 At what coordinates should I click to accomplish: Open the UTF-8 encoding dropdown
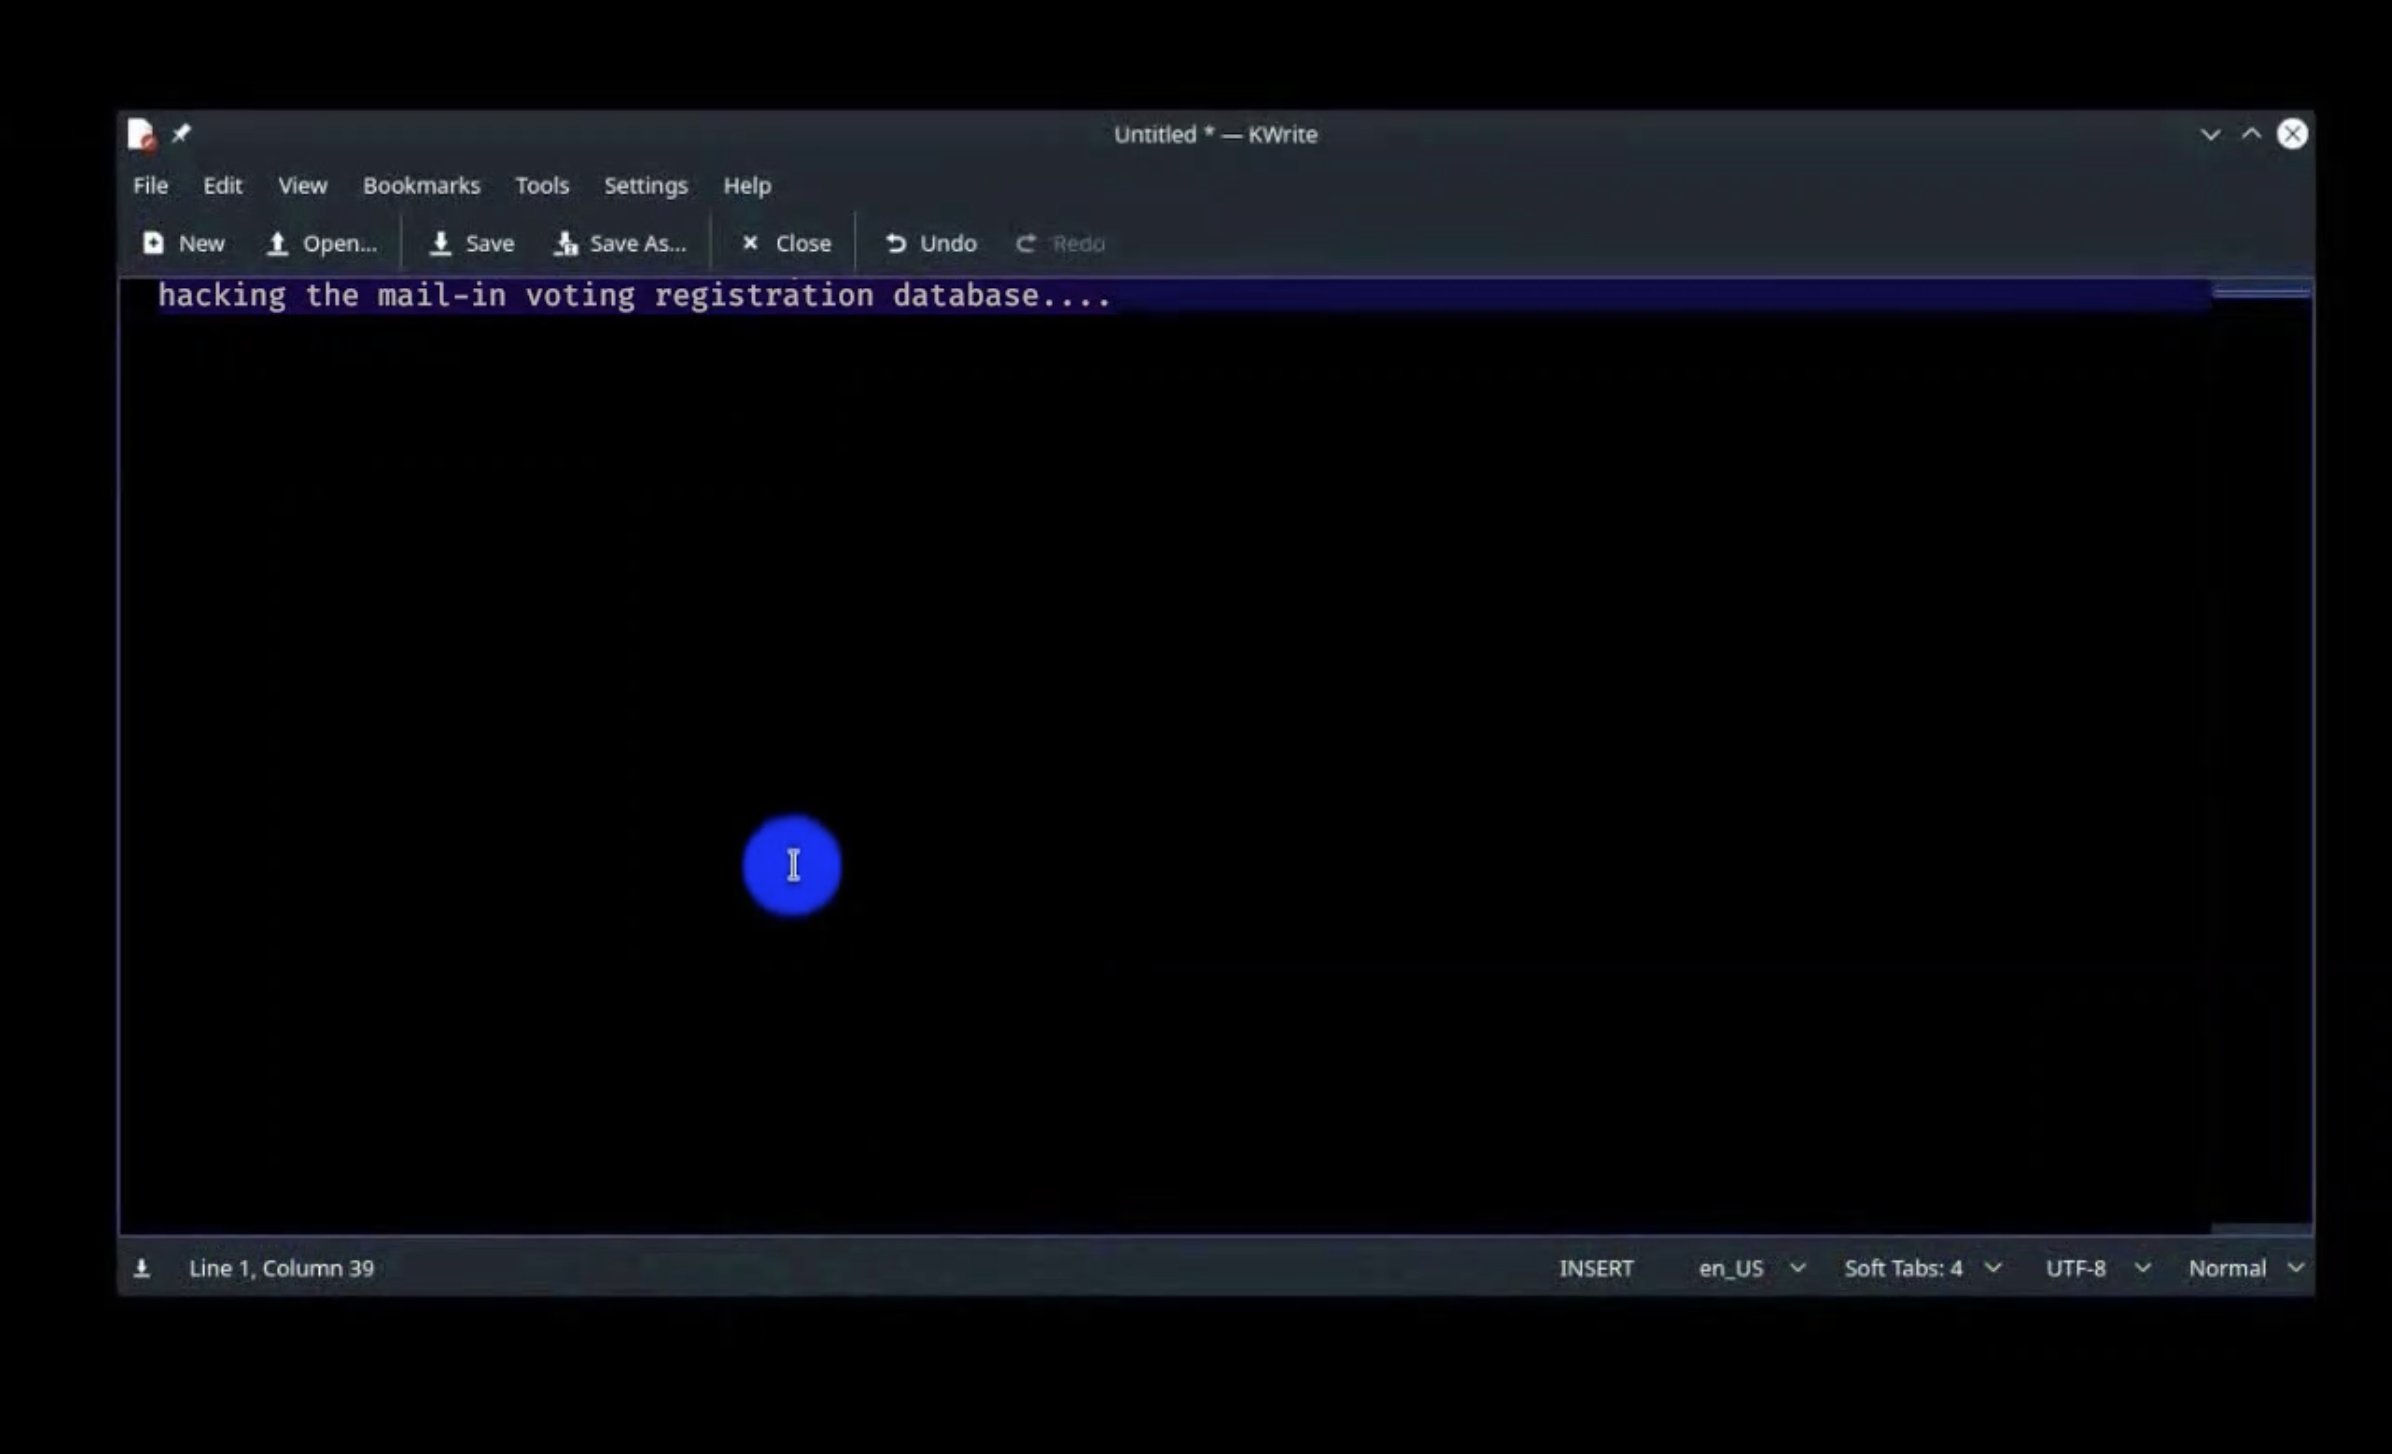coord(2075,1268)
